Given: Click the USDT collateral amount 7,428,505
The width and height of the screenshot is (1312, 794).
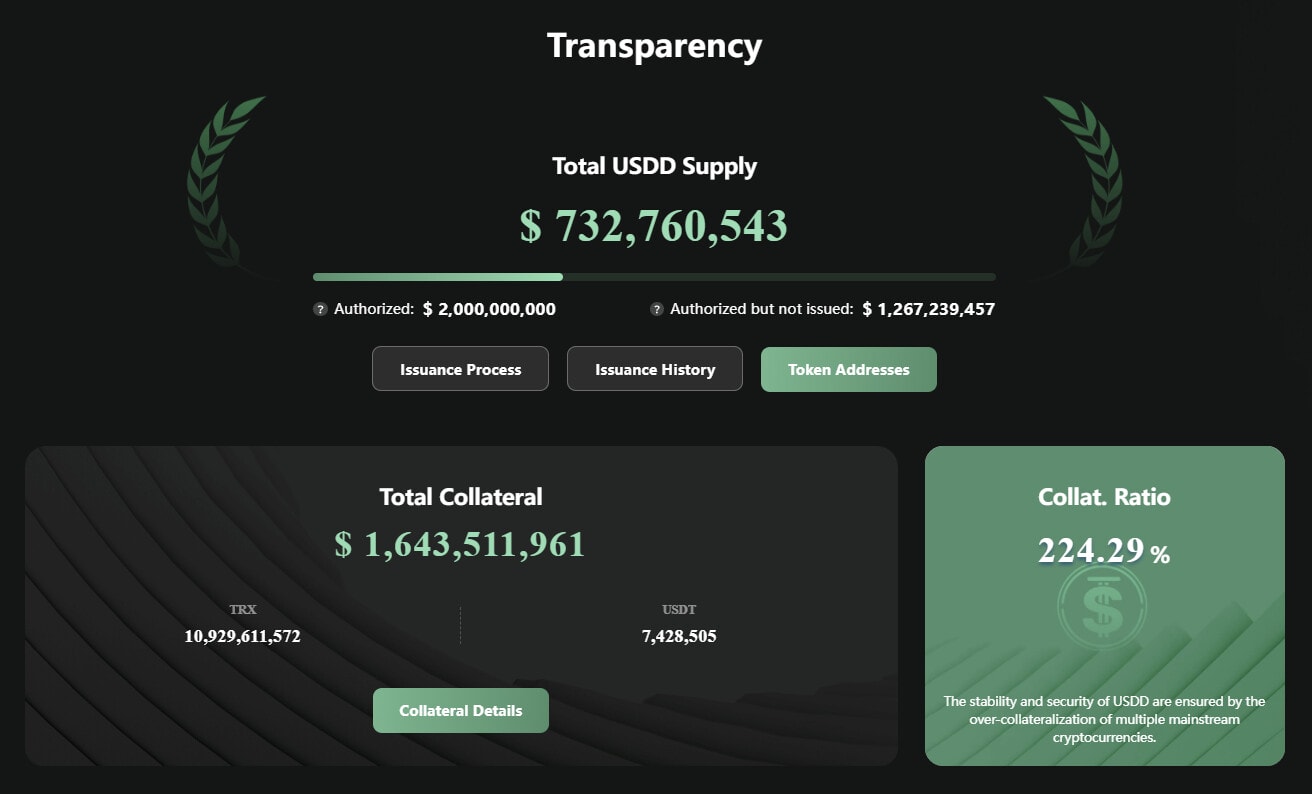Looking at the screenshot, I should coord(679,636).
